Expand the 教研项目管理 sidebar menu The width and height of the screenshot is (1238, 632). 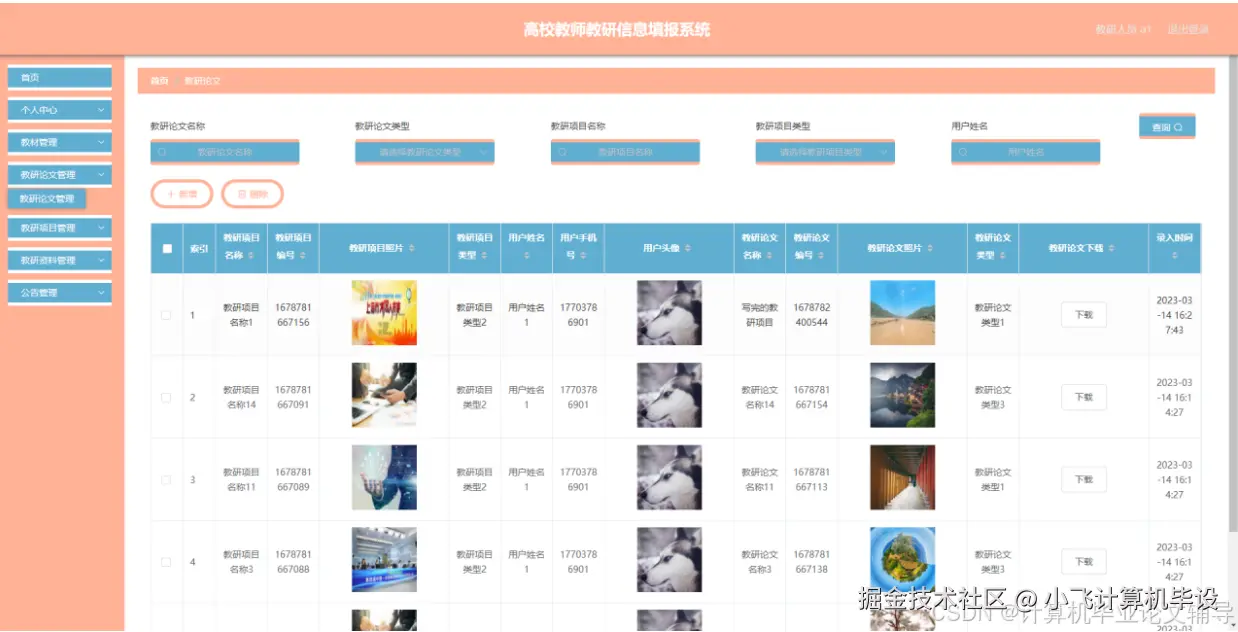click(59, 228)
